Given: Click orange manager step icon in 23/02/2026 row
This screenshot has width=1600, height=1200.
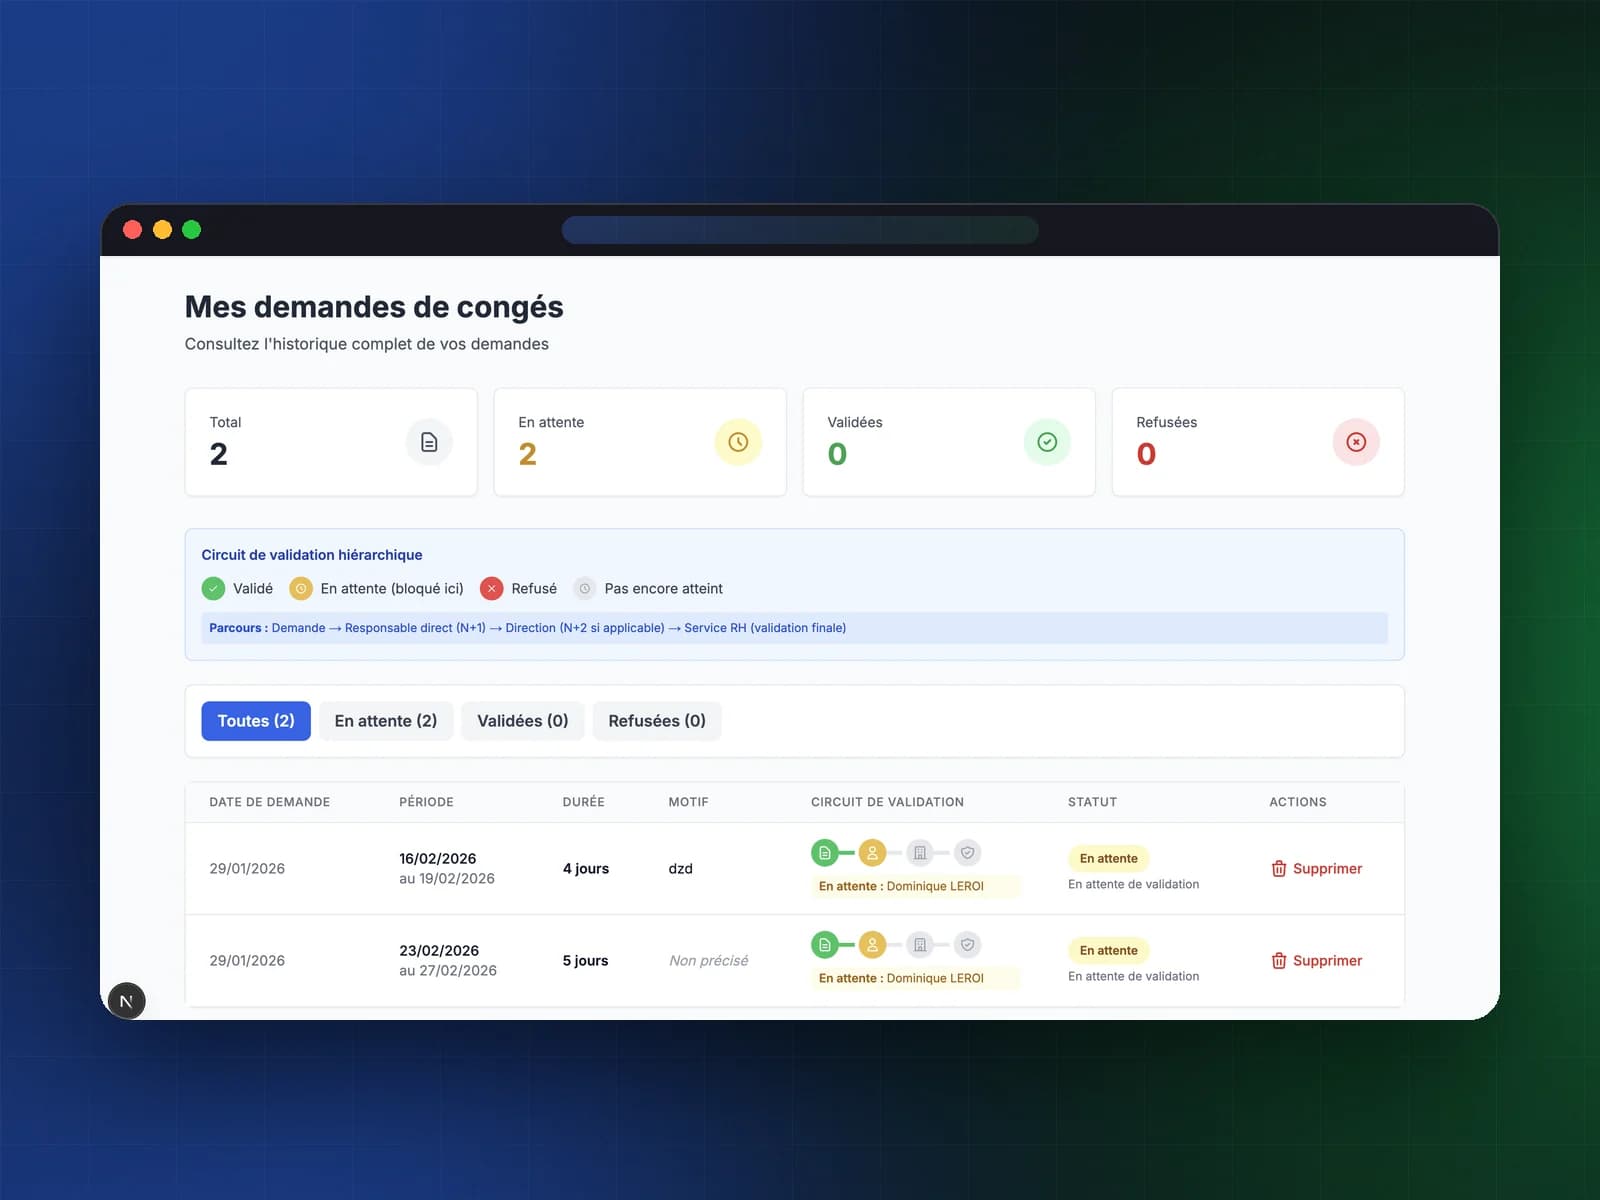Looking at the screenshot, I should (x=872, y=945).
